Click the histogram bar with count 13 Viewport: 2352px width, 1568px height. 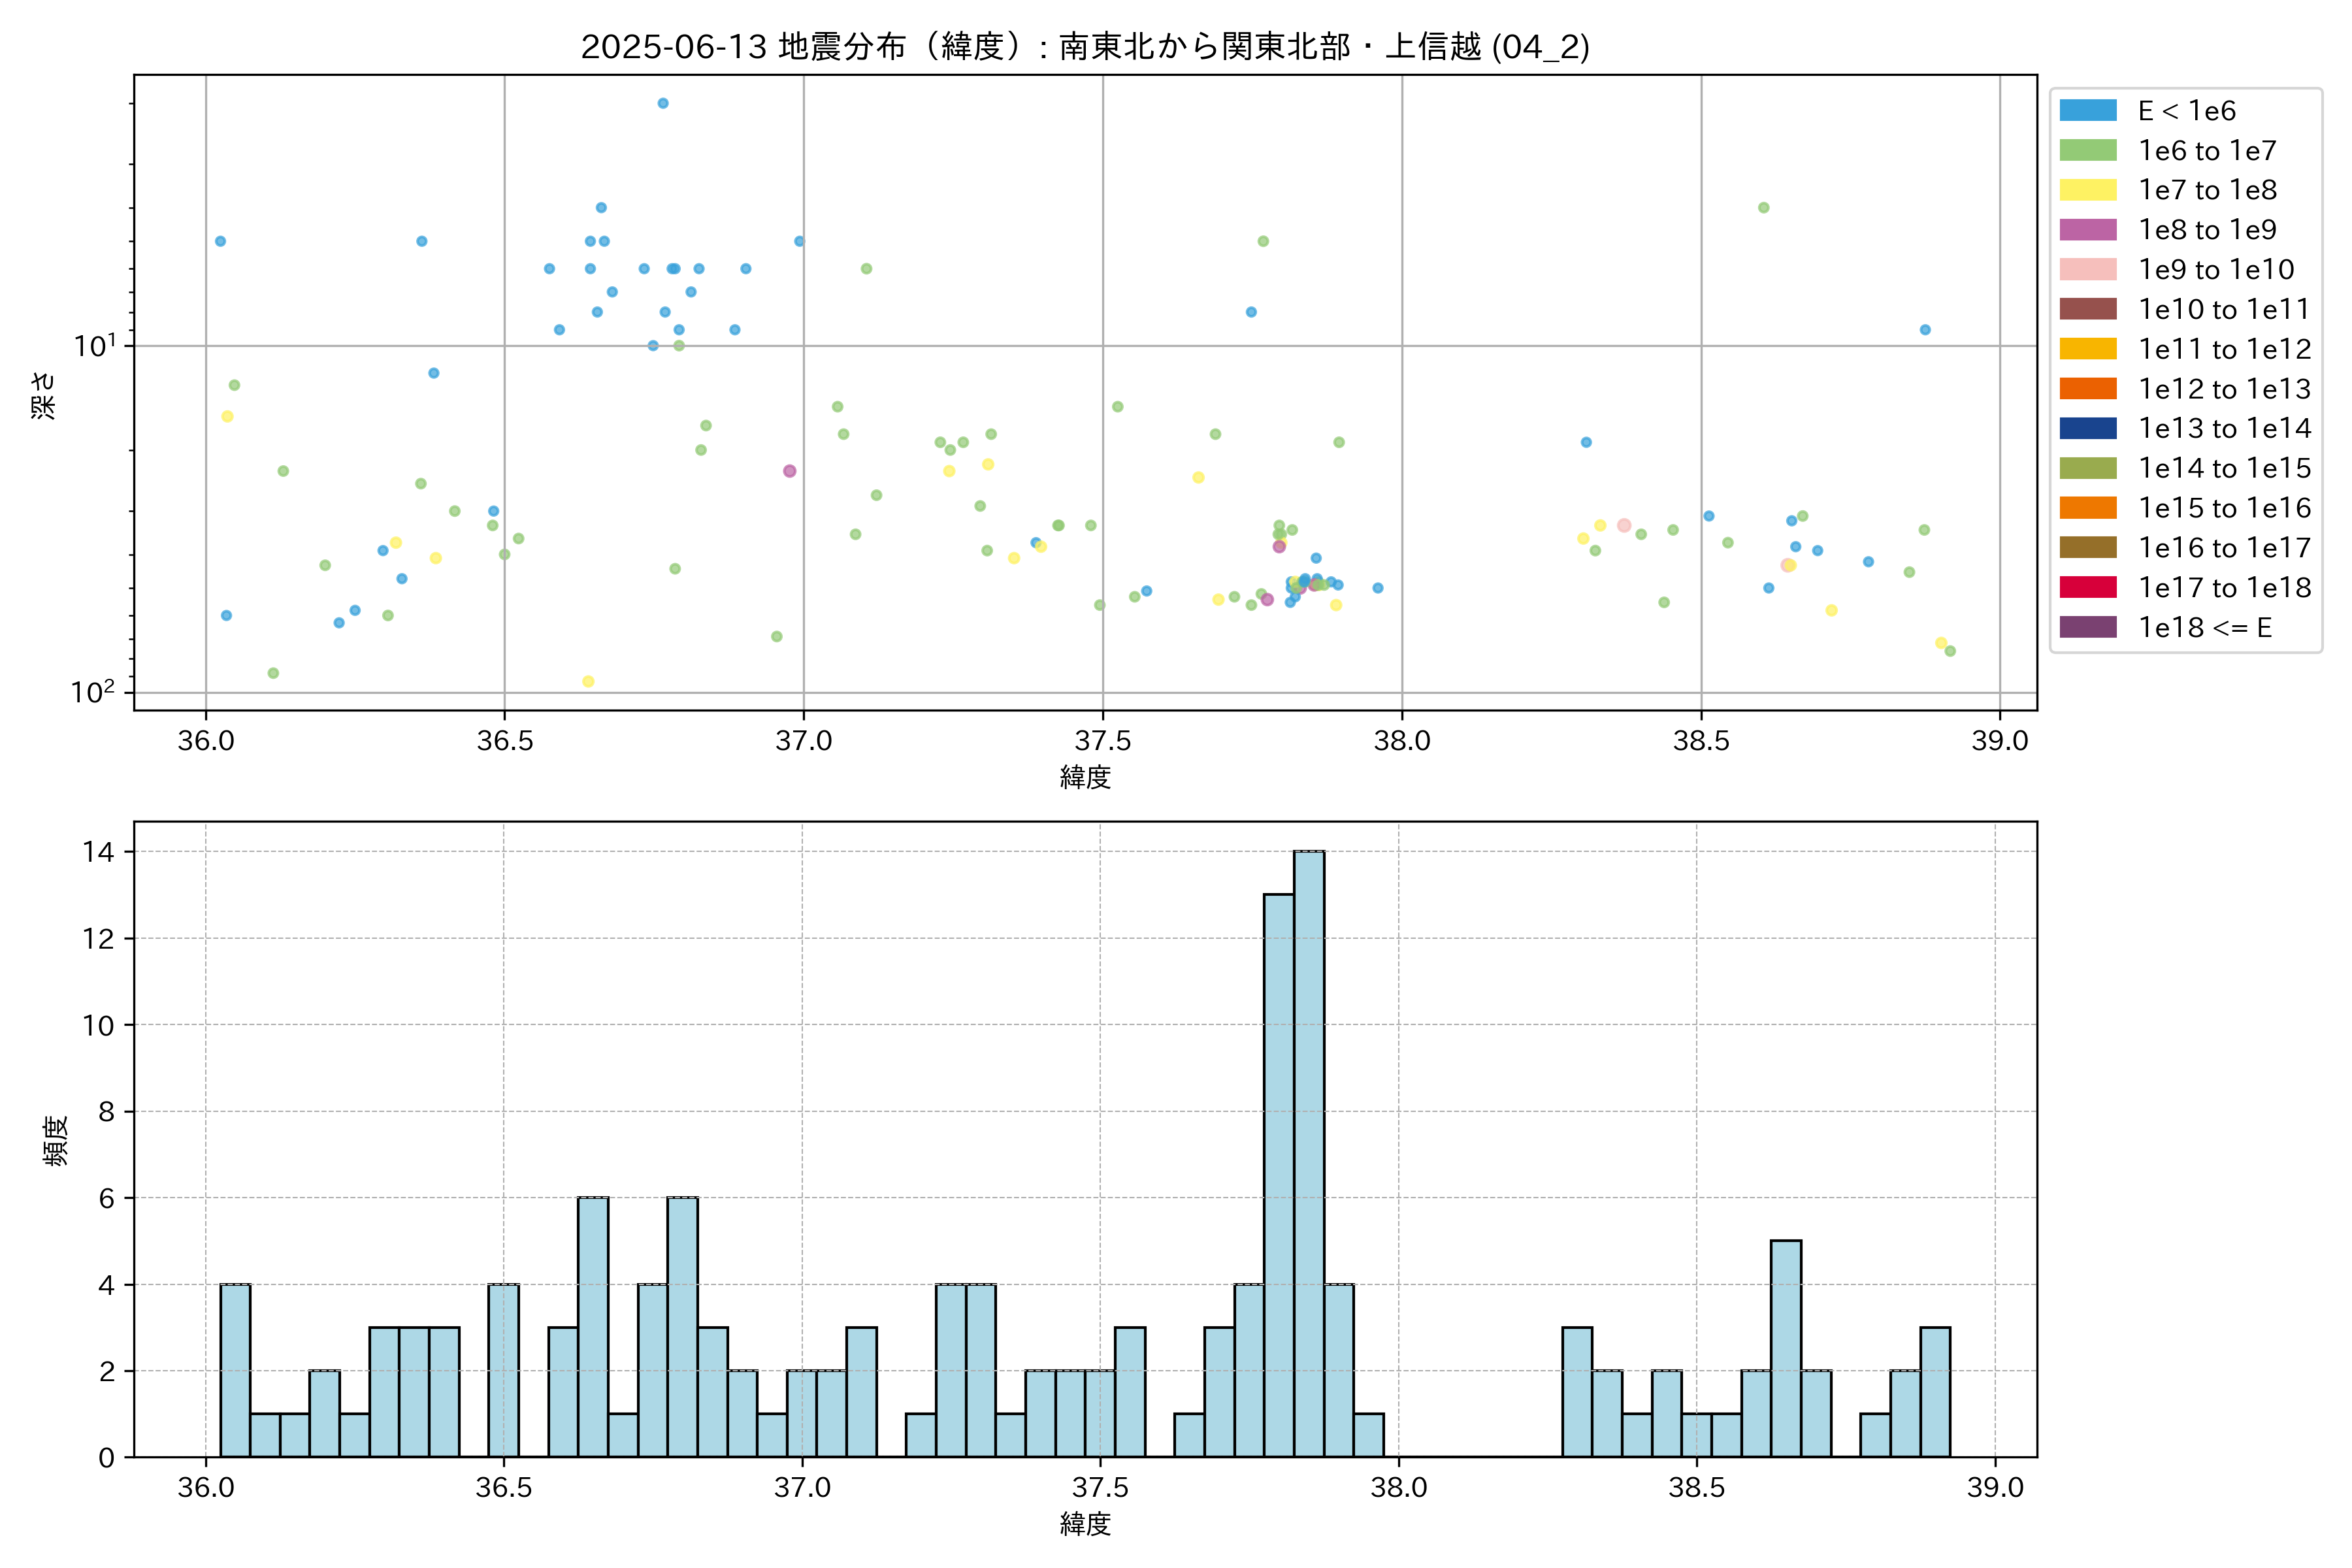pyautogui.click(x=1279, y=1175)
